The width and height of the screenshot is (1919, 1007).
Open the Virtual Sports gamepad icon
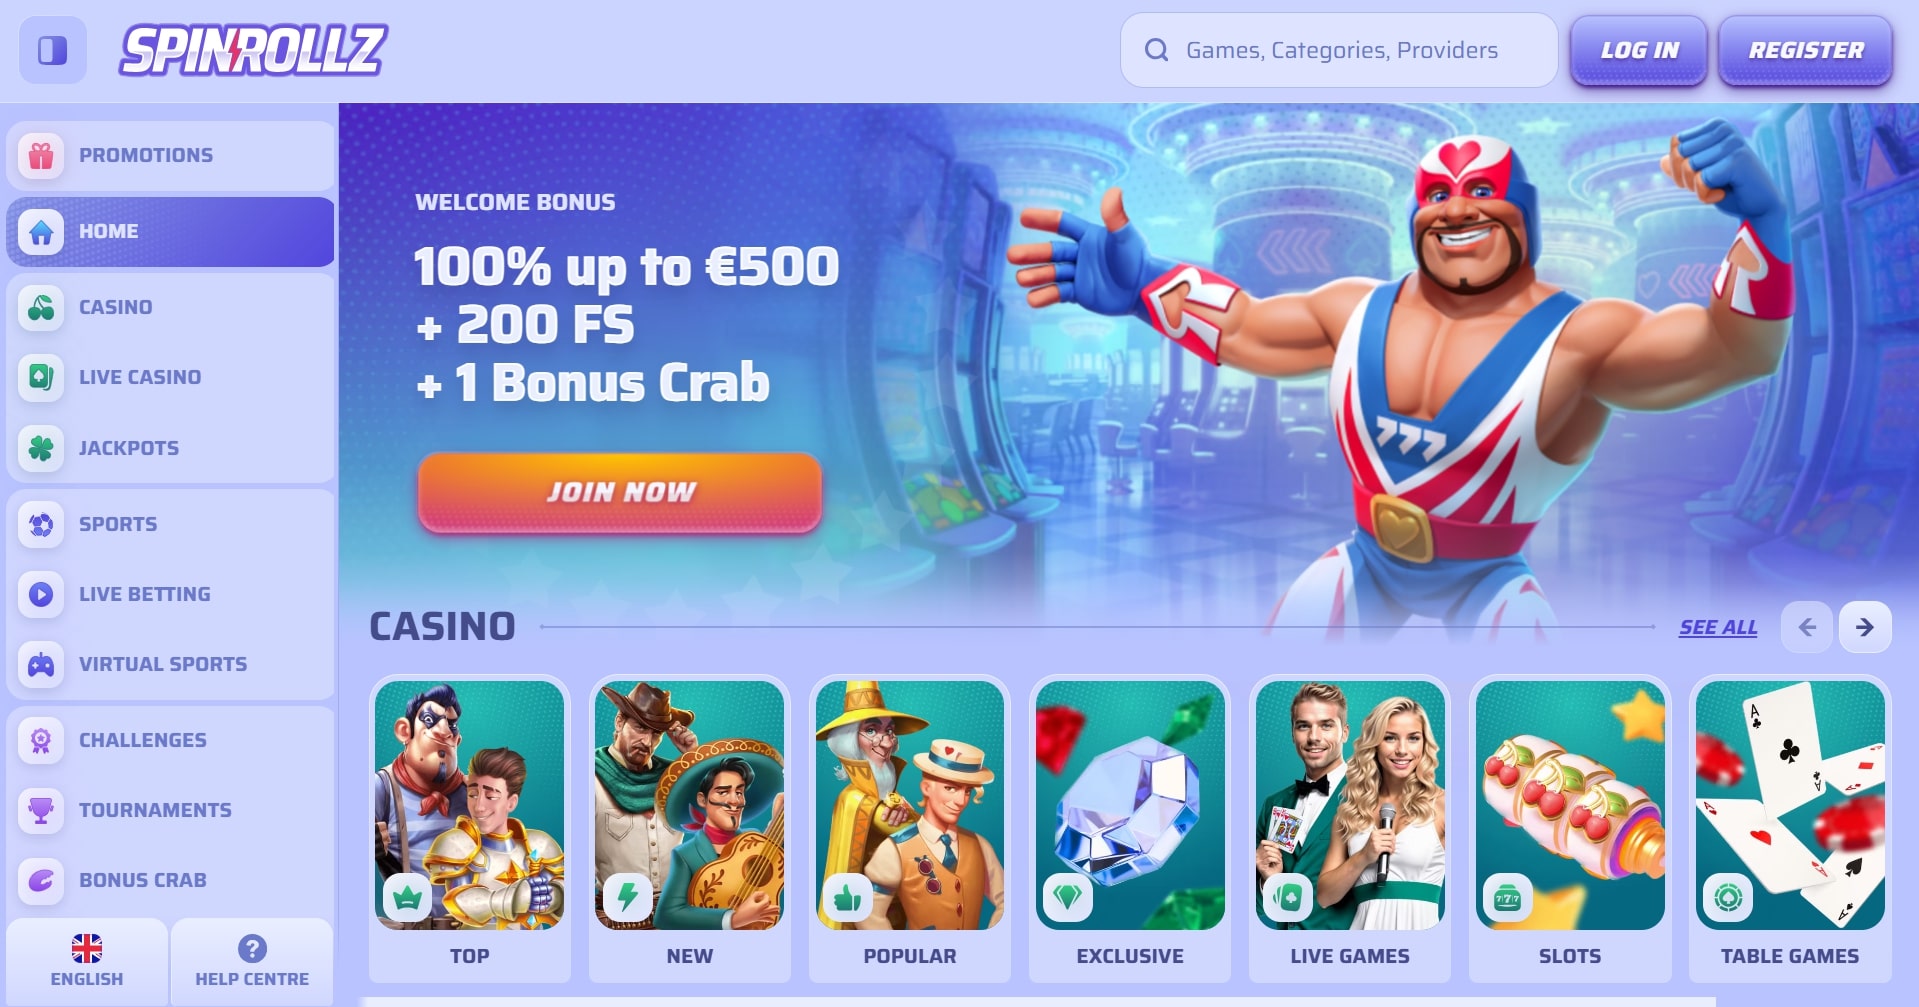pos(41,664)
